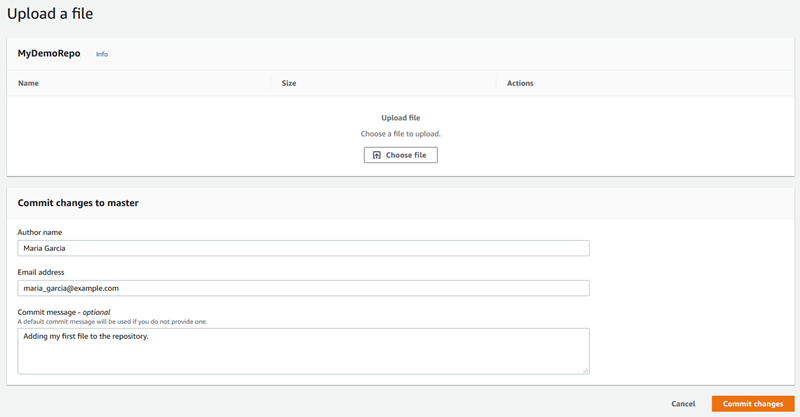Click the 'Commit message - optional' label
The height and width of the screenshot is (417, 800).
tap(64, 312)
